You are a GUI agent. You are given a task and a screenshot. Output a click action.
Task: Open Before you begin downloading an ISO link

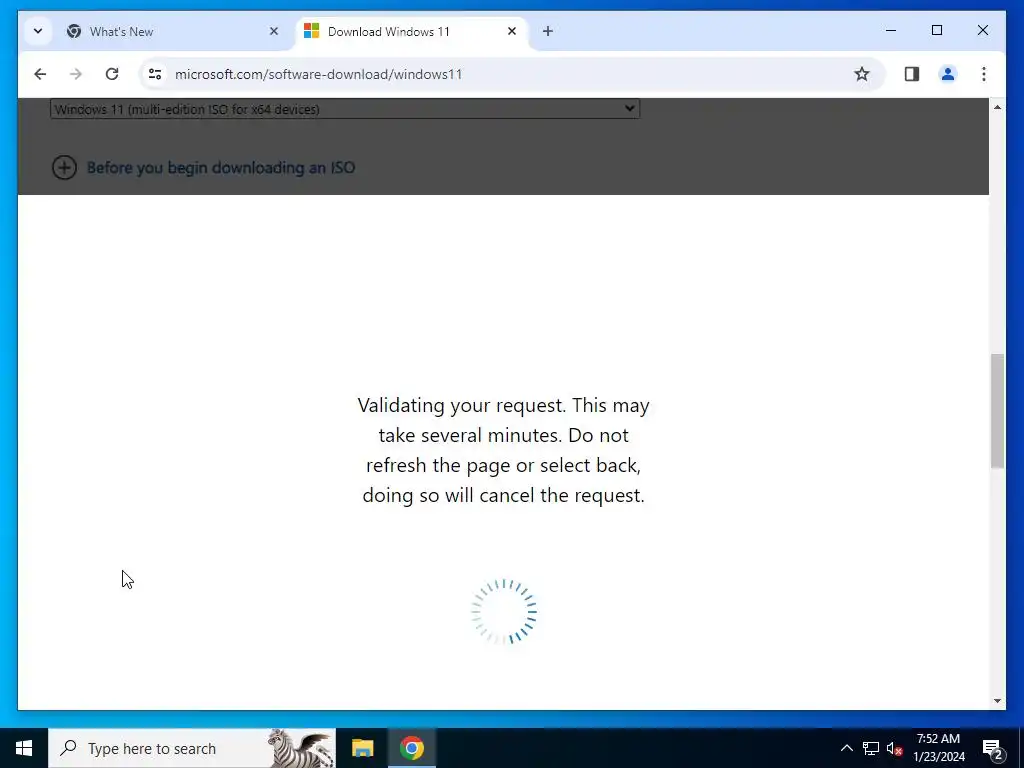point(221,168)
